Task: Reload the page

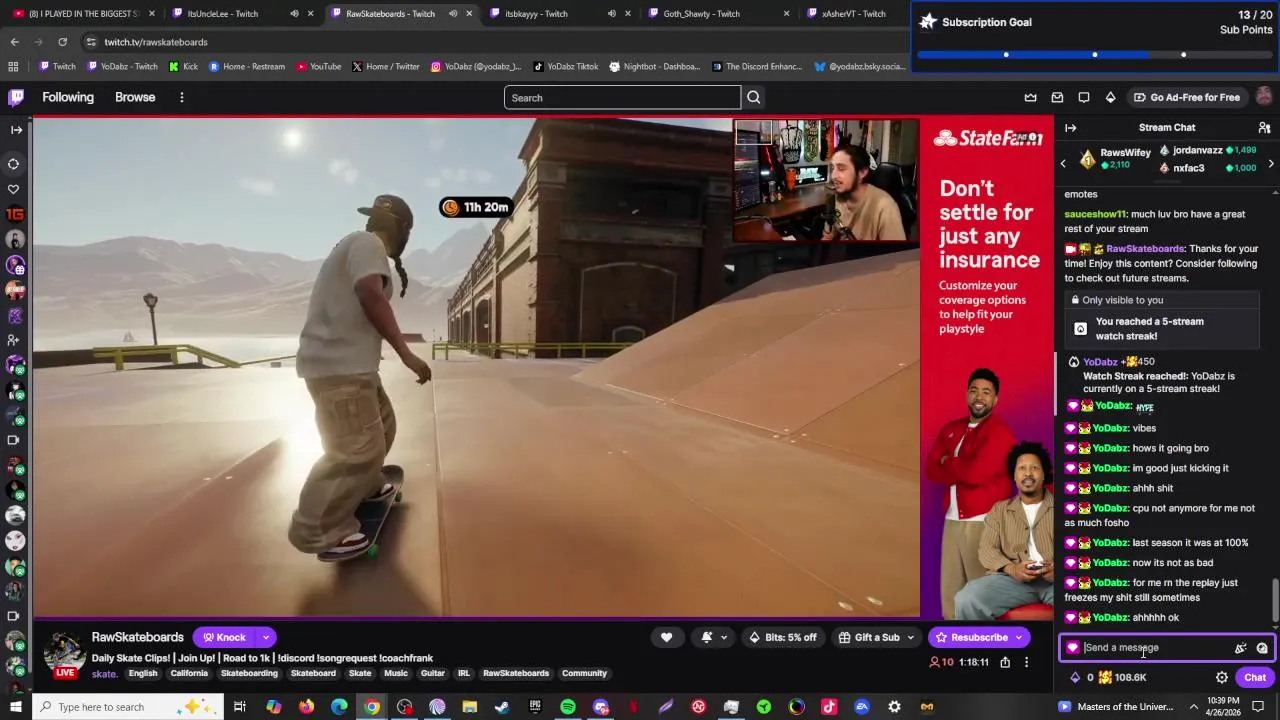Action: tap(62, 42)
